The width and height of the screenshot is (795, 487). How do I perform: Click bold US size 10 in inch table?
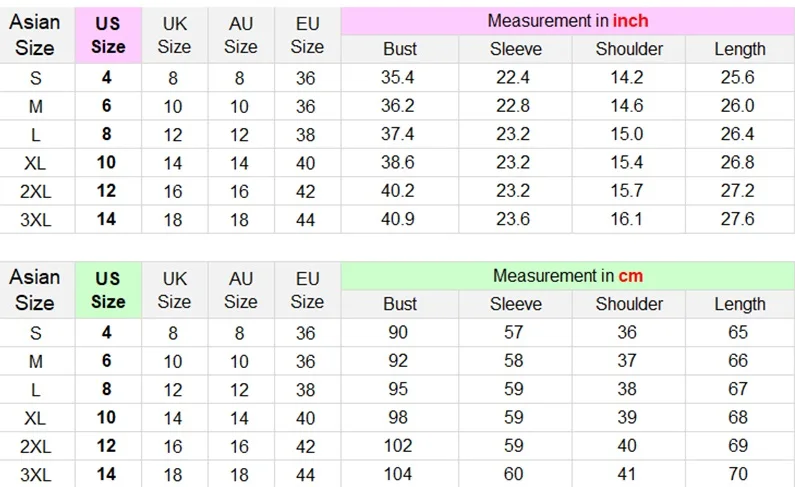(106, 163)
